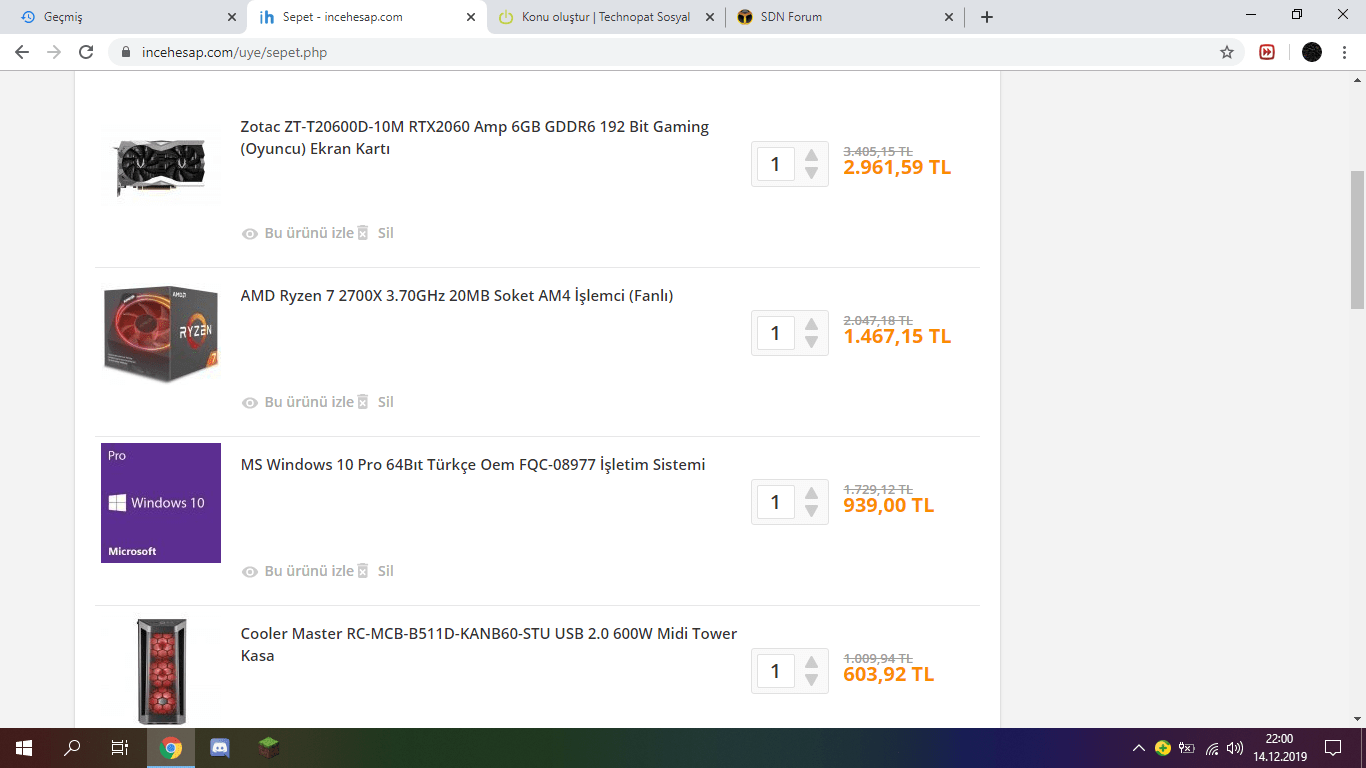Open the Wi-Fi network tray icon

point(1212,748)
